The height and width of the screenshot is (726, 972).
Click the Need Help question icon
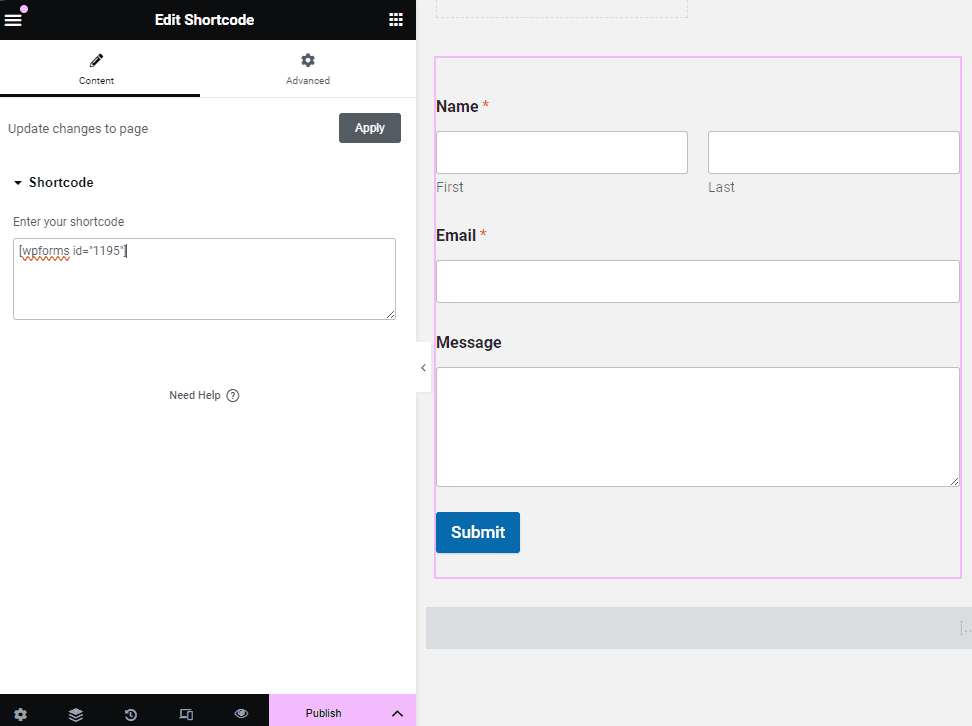(x=233, y=395)
